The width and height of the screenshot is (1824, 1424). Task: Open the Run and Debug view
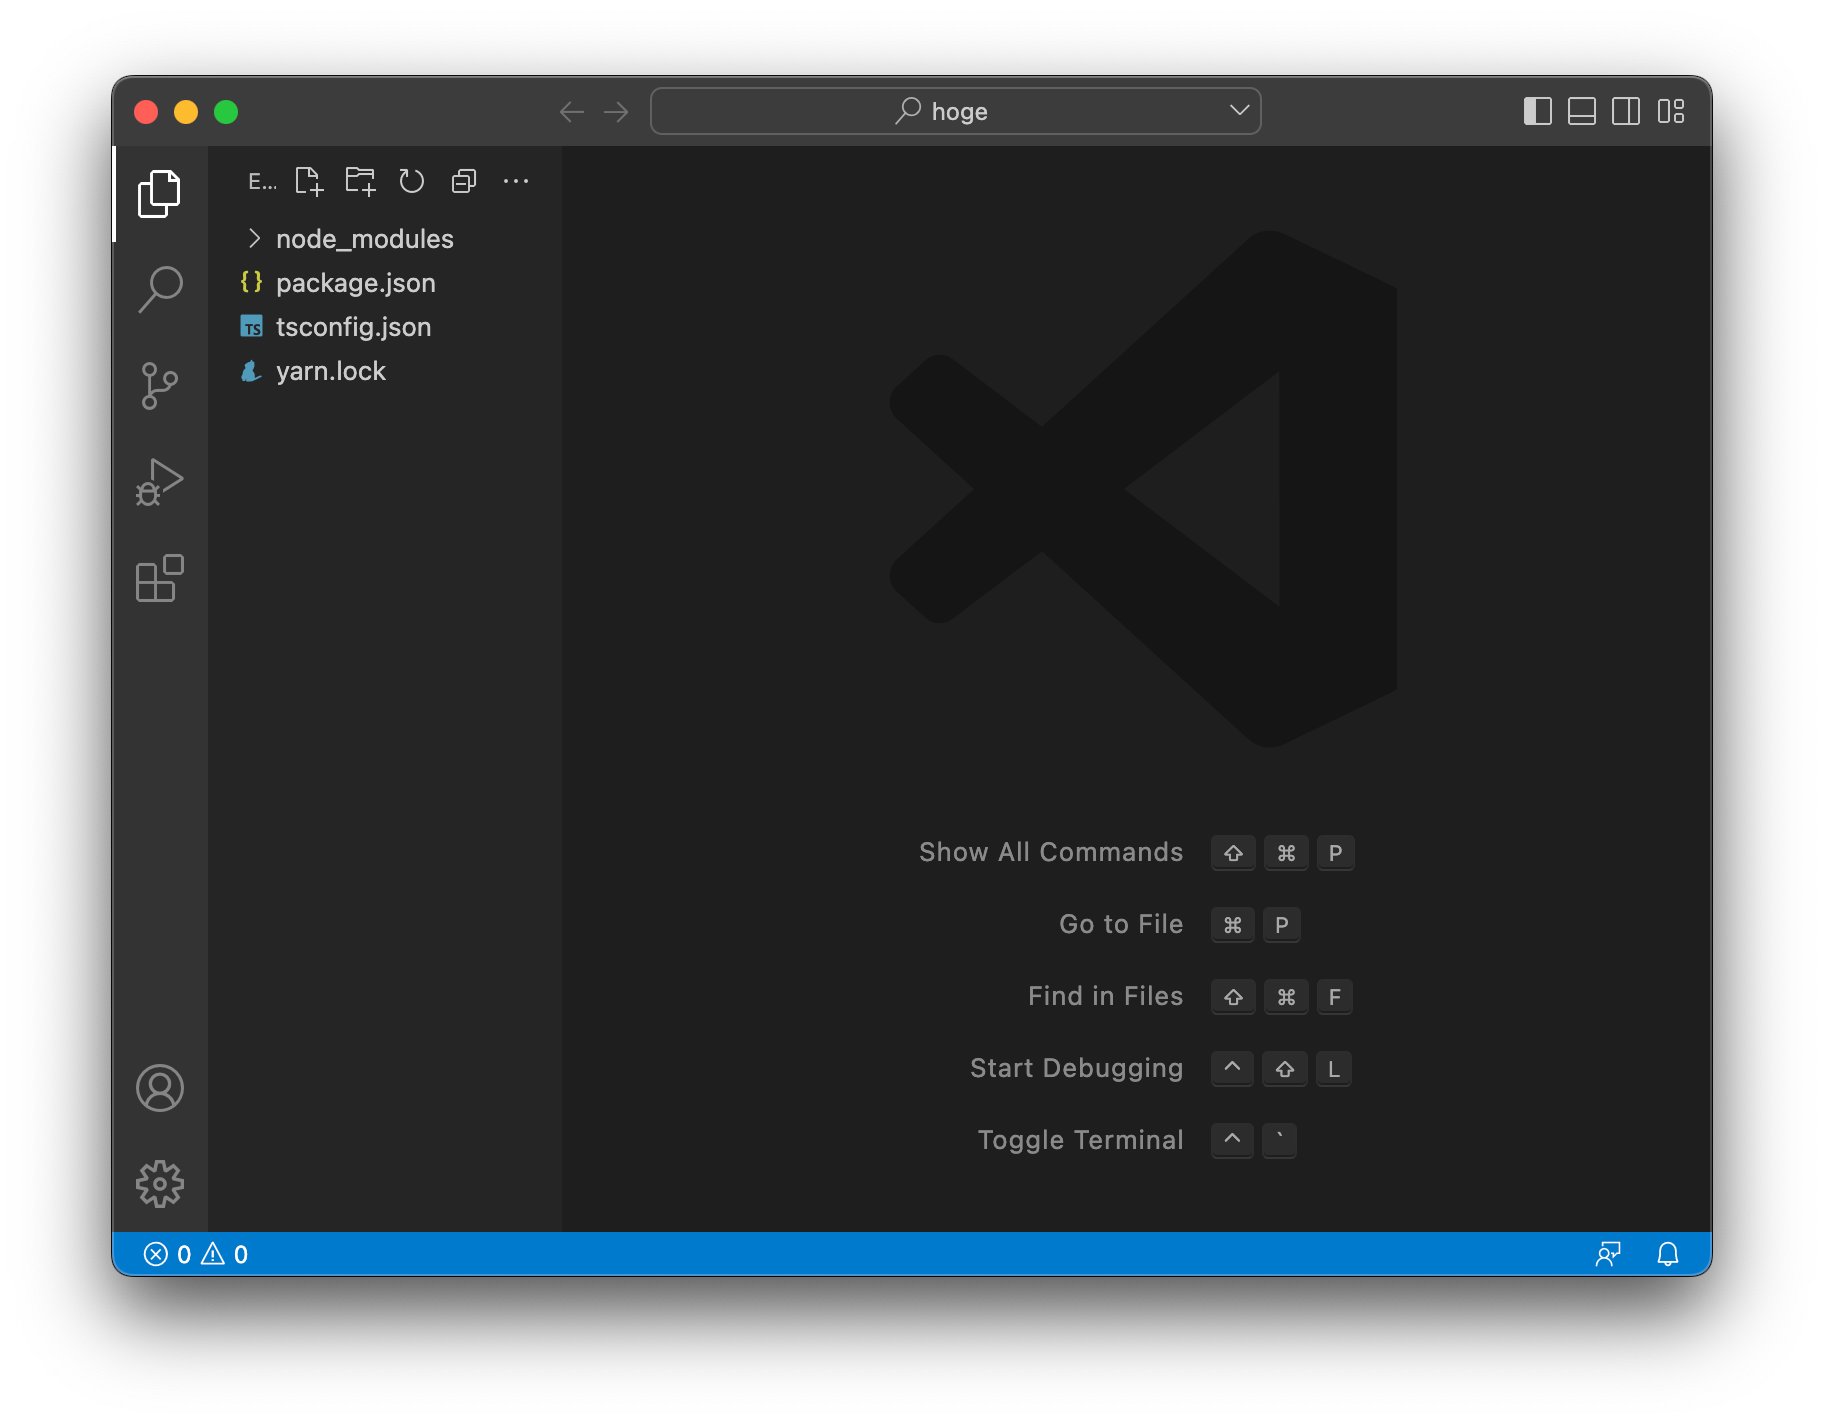point(159,482)
